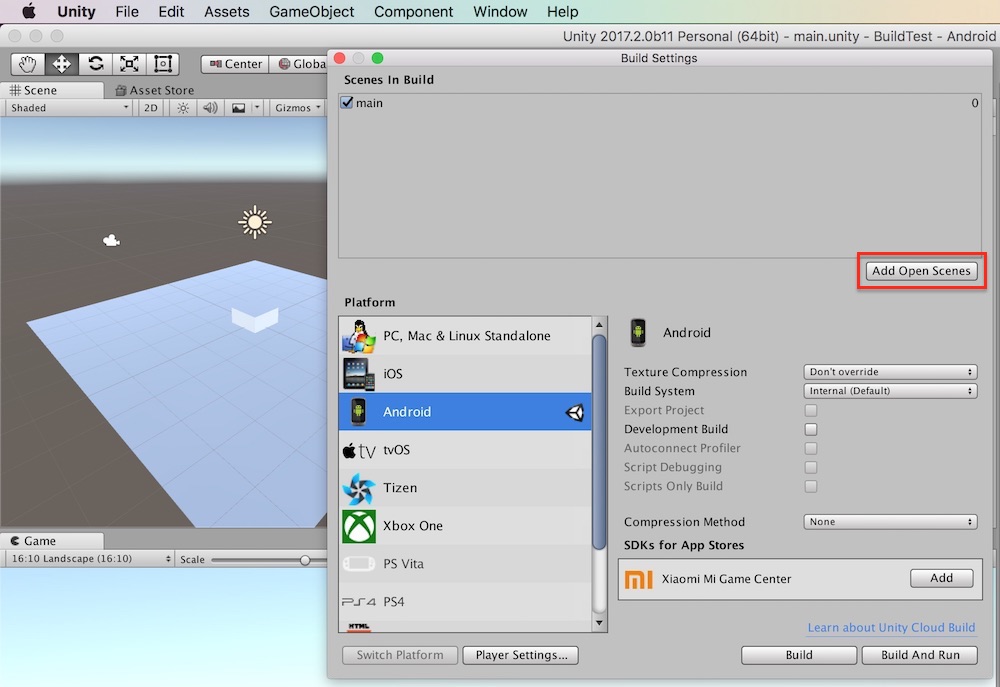The image size is (1000, 687).
Task: Open the Unity application menu
Action: pyautogui.click(x=76, y=11)
